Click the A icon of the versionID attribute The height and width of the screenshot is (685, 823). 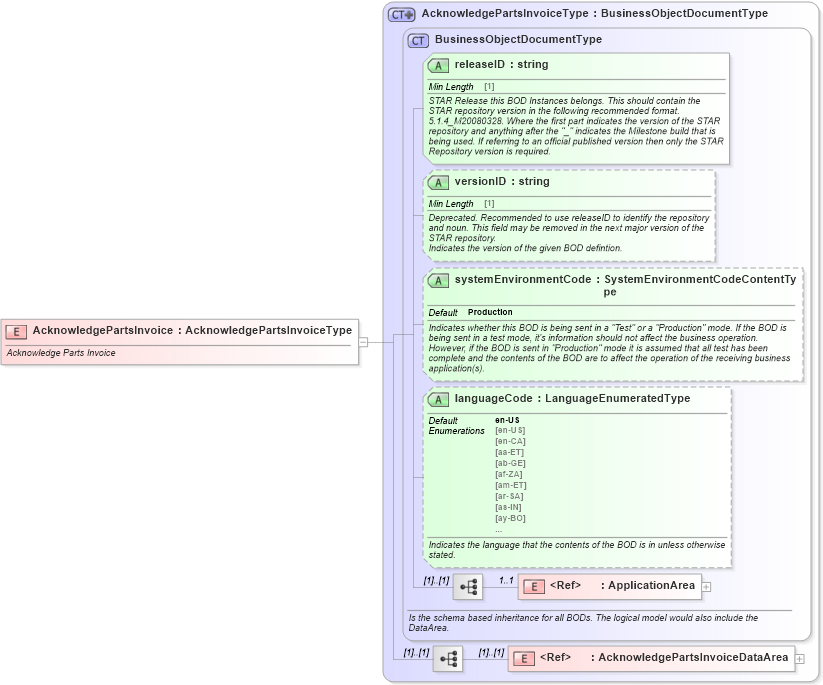coord(437,182)
